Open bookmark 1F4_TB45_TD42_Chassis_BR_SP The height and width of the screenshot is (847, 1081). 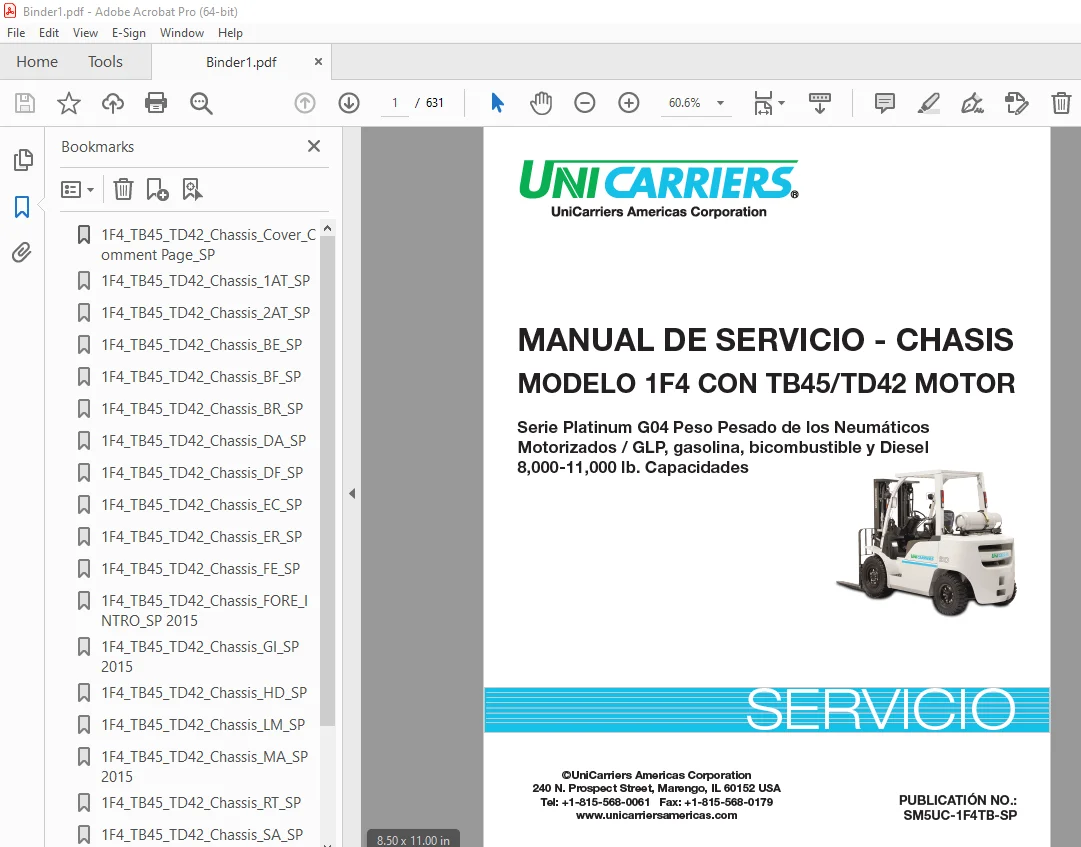pos(202,409)
